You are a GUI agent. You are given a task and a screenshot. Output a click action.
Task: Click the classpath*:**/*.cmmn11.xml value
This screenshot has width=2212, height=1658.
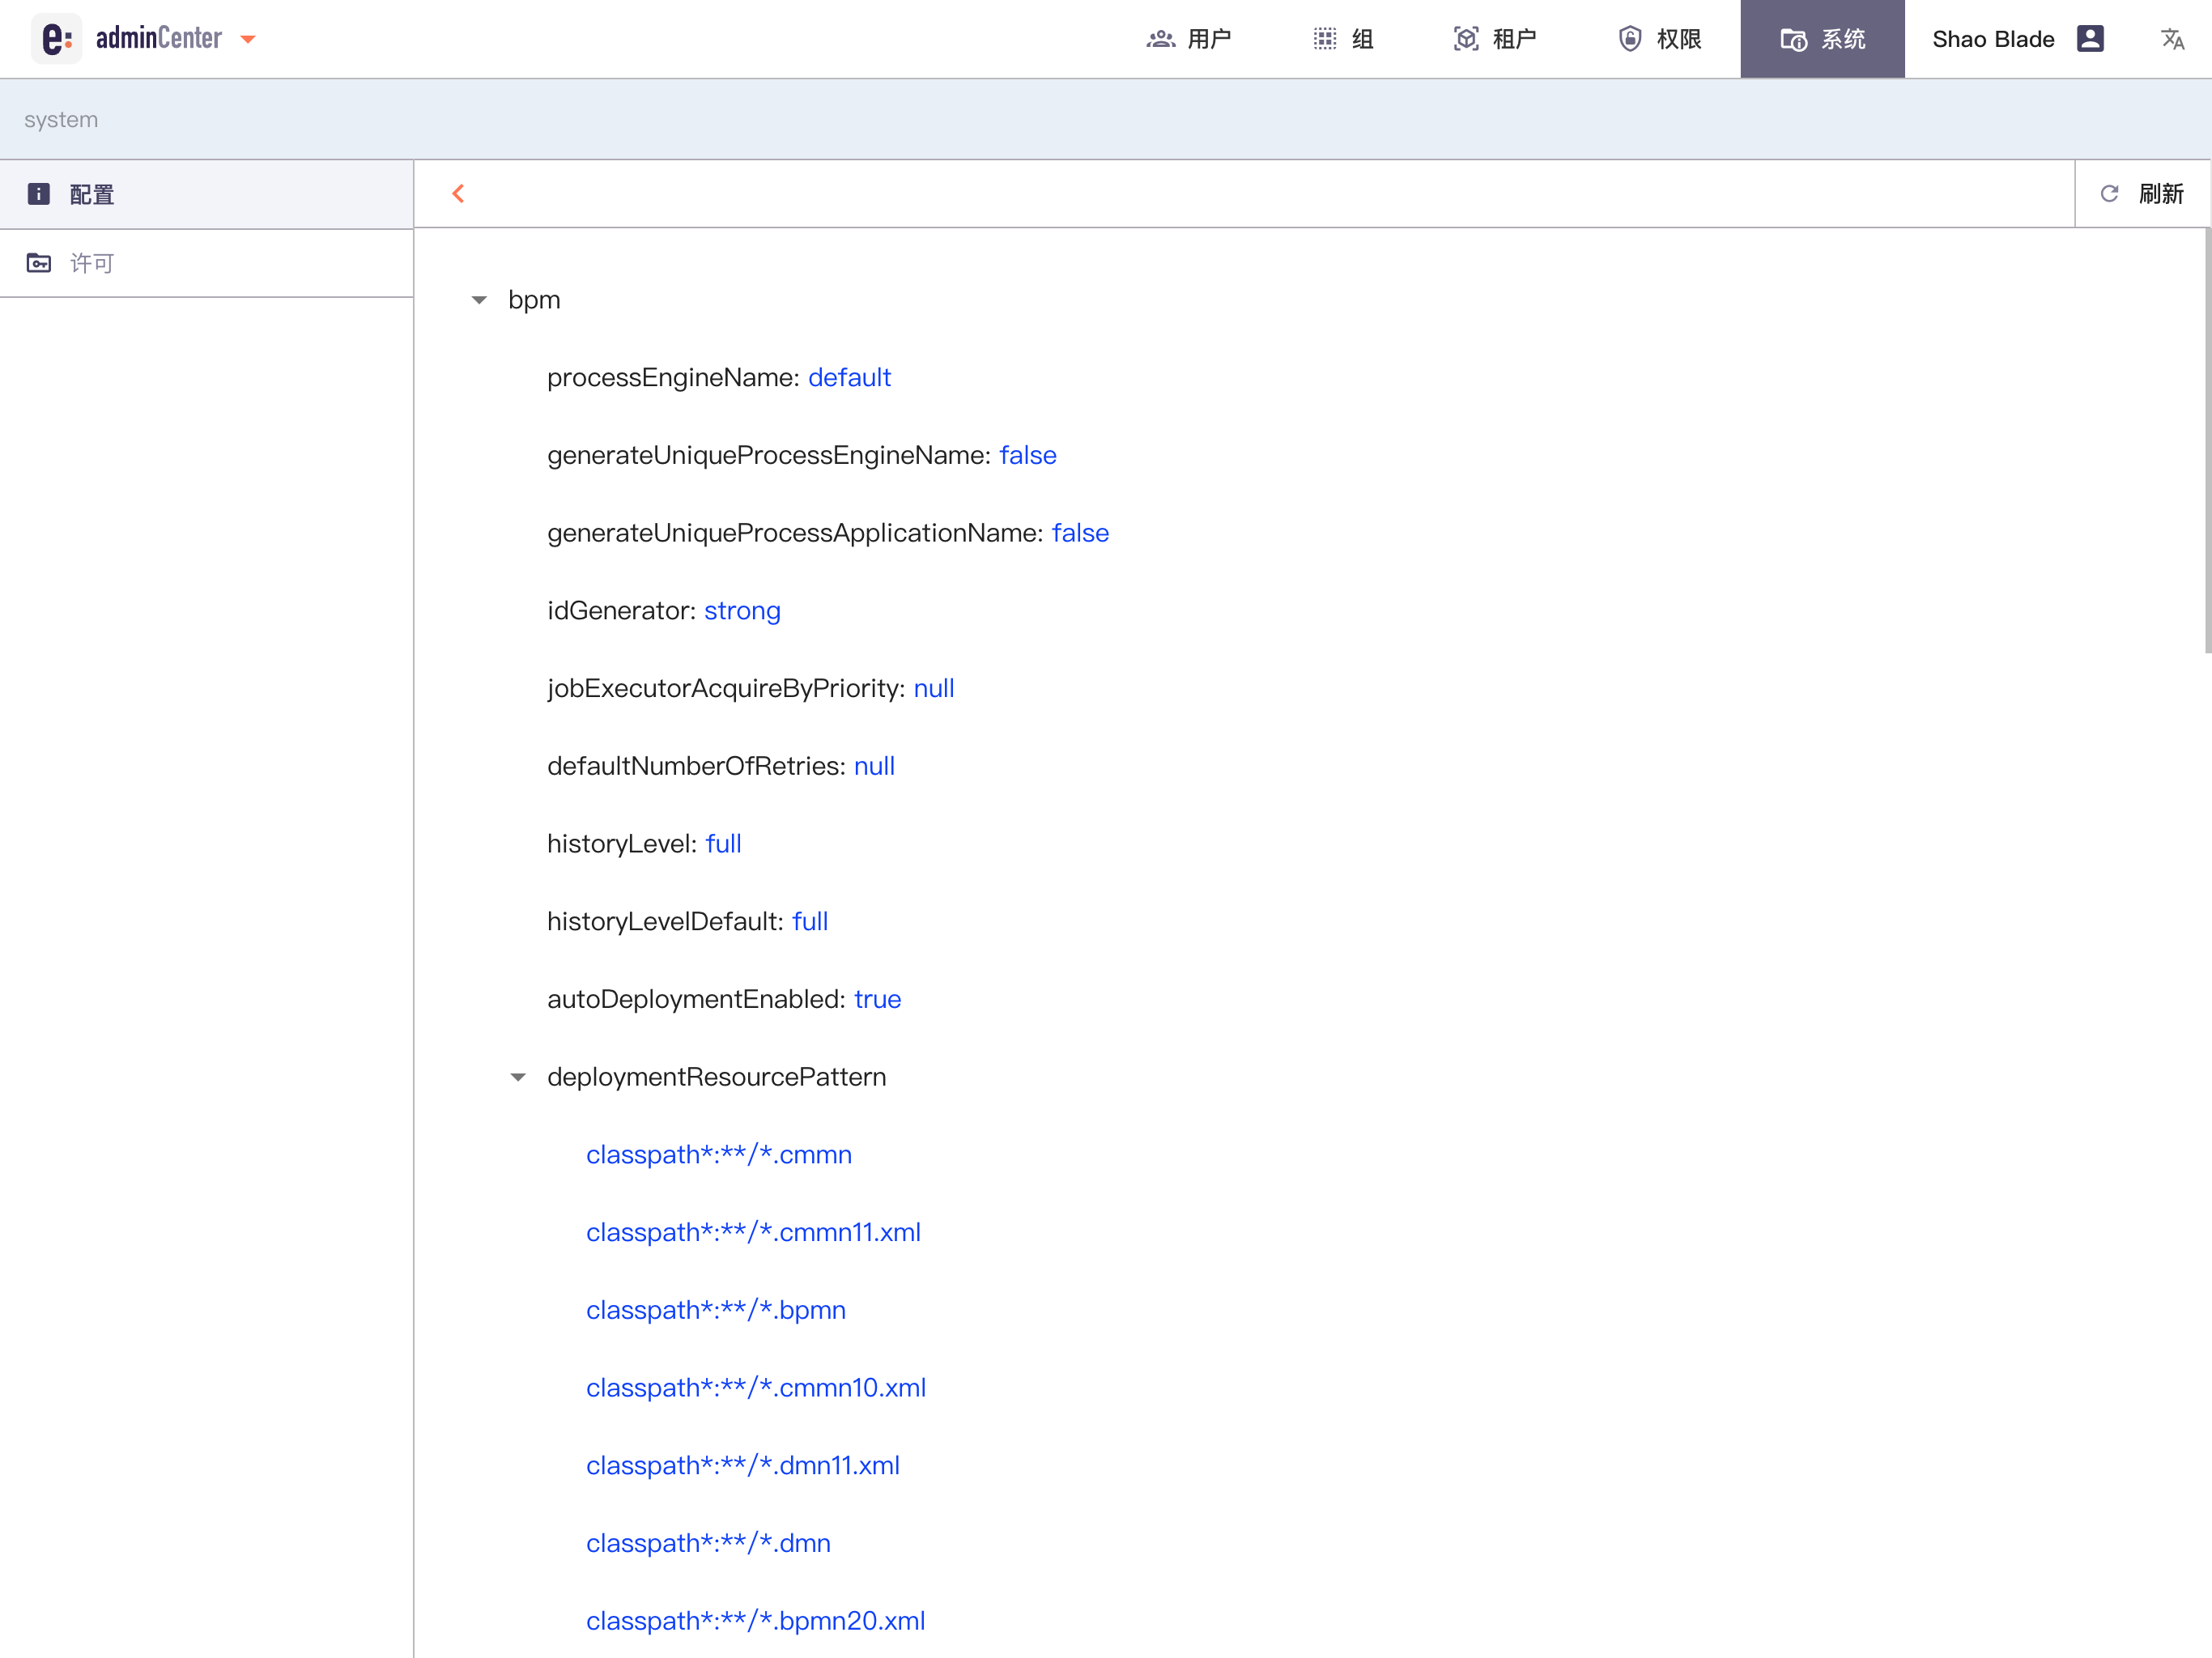pos(752,1232)
